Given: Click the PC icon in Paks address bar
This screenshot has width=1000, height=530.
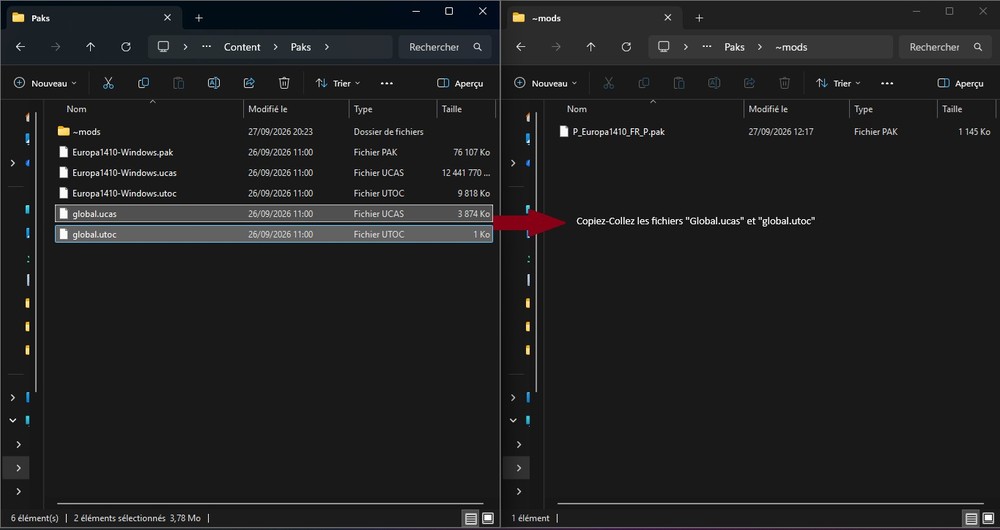Looking at the screenshot, I should point(164,47).
